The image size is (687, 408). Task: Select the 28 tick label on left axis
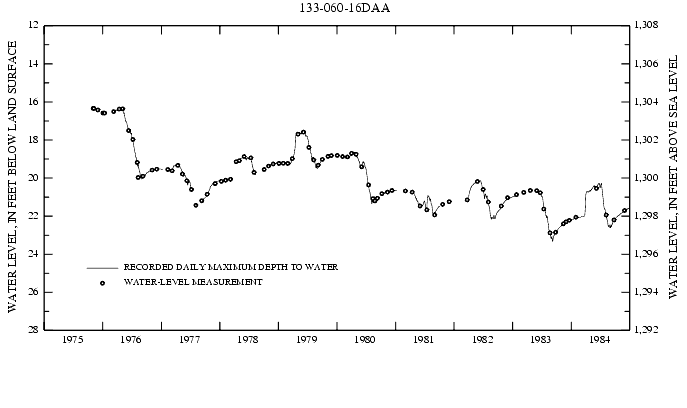pos(34,330)
